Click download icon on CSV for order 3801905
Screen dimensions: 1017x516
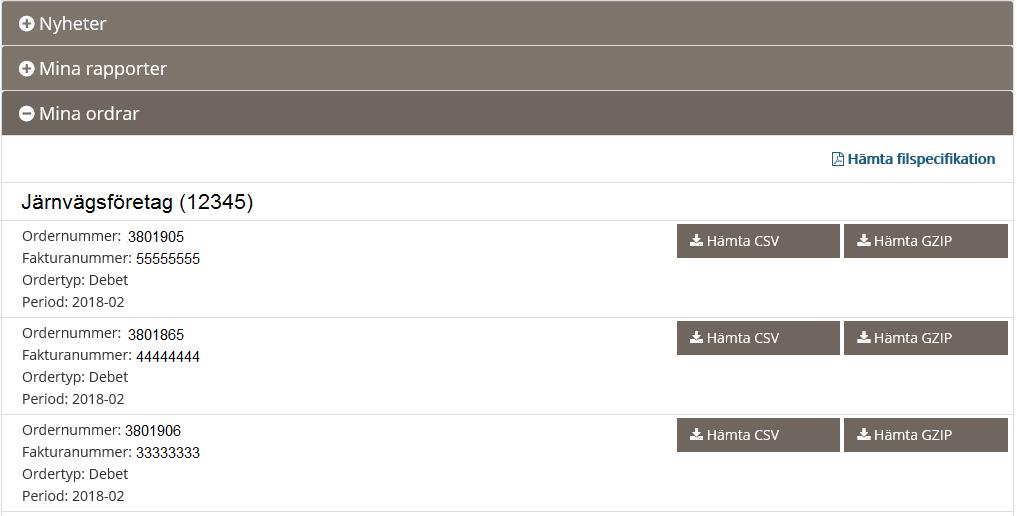(x=696, y=240)
